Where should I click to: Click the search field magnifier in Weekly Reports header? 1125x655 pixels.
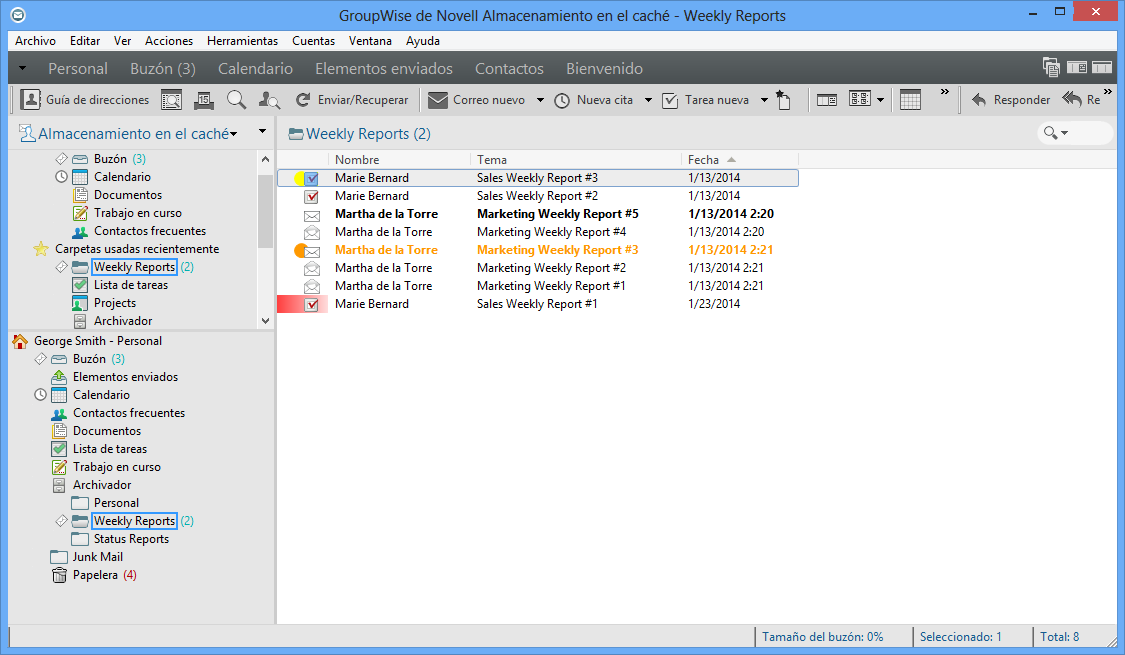pyautogui.click(x=1050, y=133)
